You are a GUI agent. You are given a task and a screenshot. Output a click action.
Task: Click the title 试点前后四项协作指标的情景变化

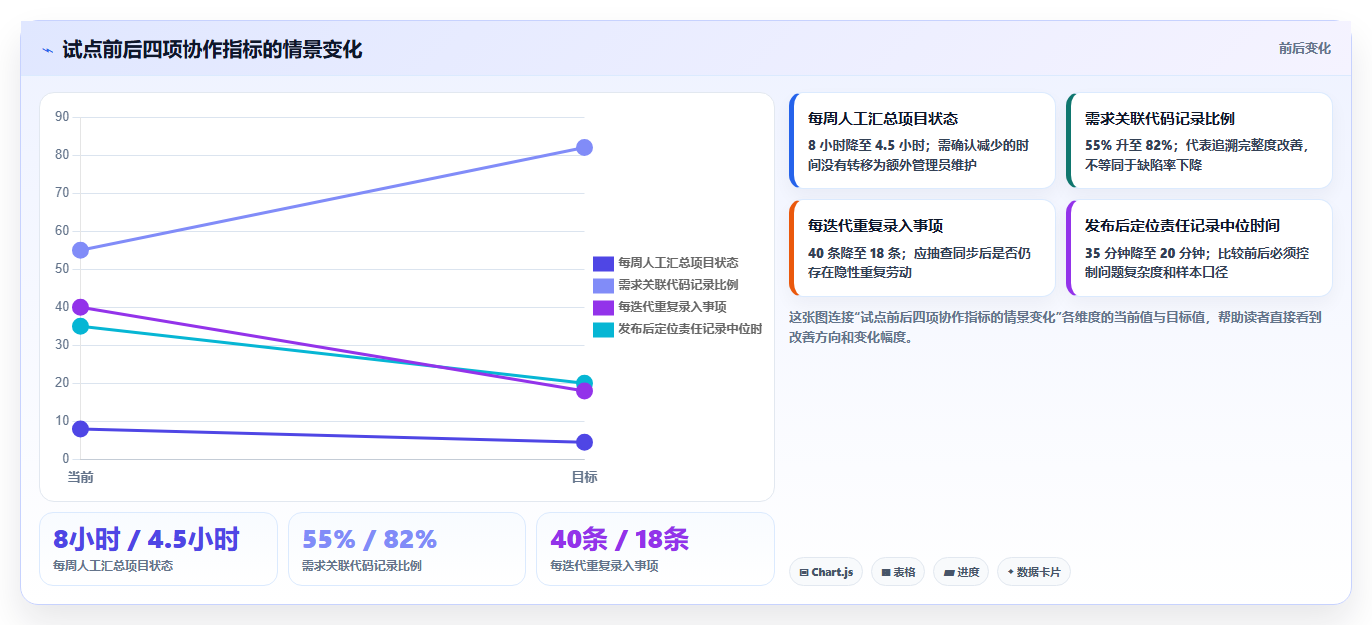(x=212, y=49)
